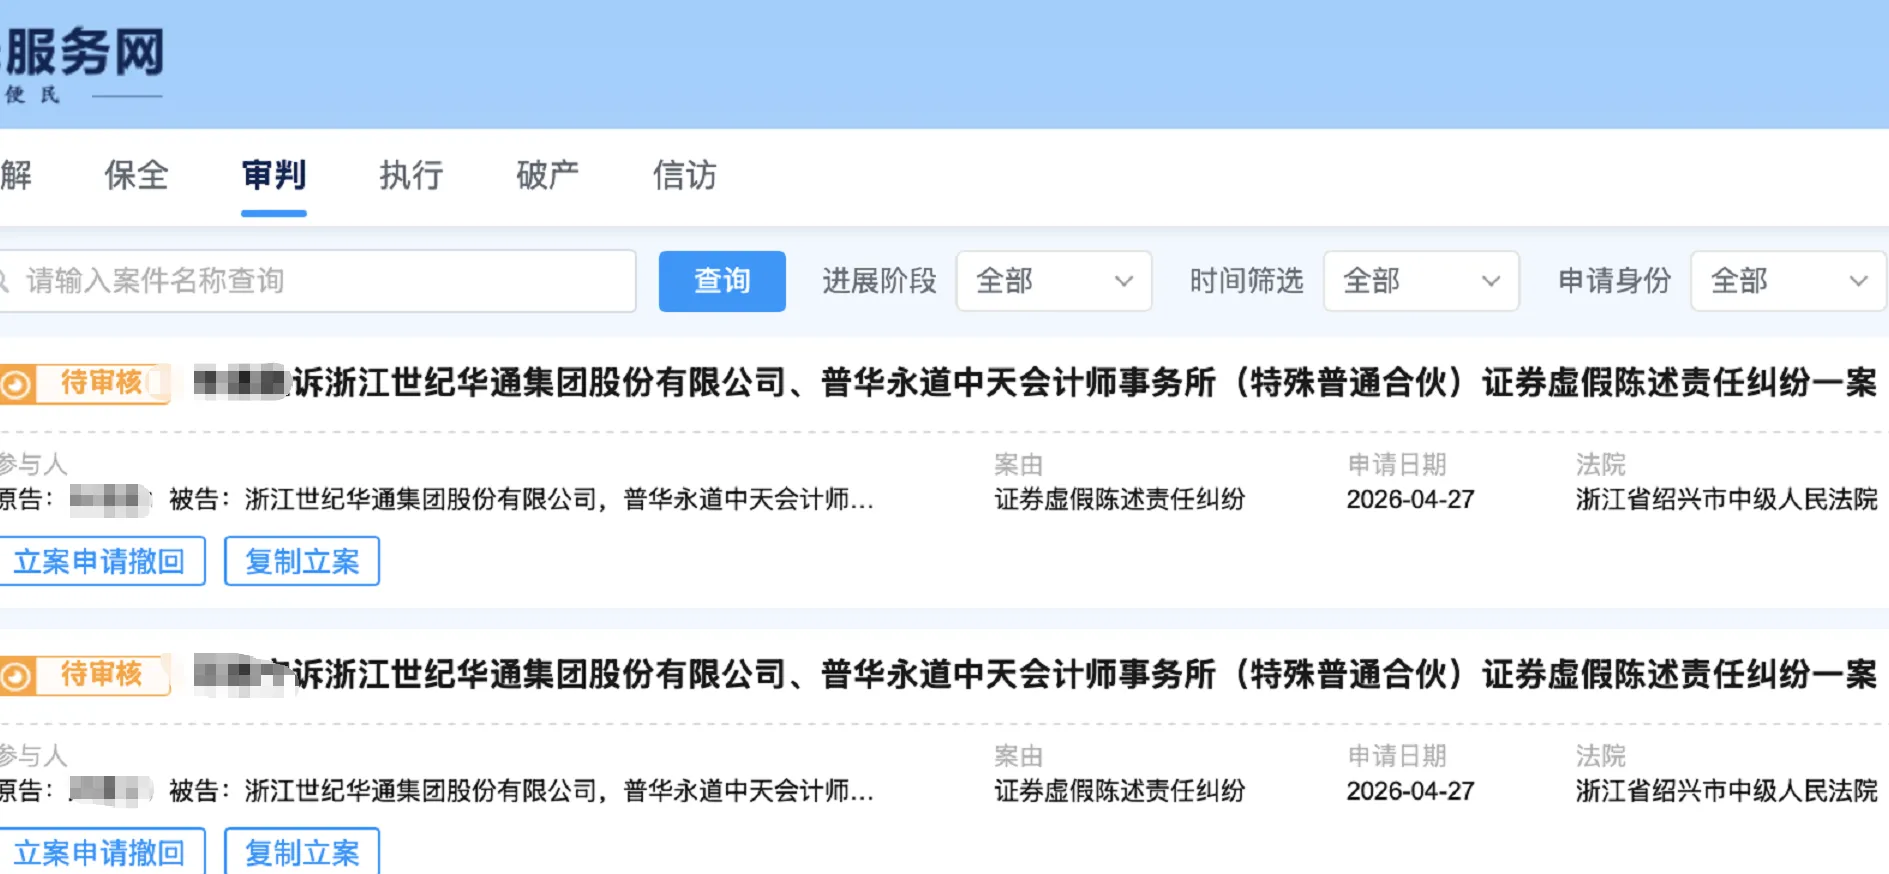Image resolution: width=1889 pixels, height=874 pixels.
Task: Click the 待审核 status icon of the second case
Action: (x=16, y=676)
